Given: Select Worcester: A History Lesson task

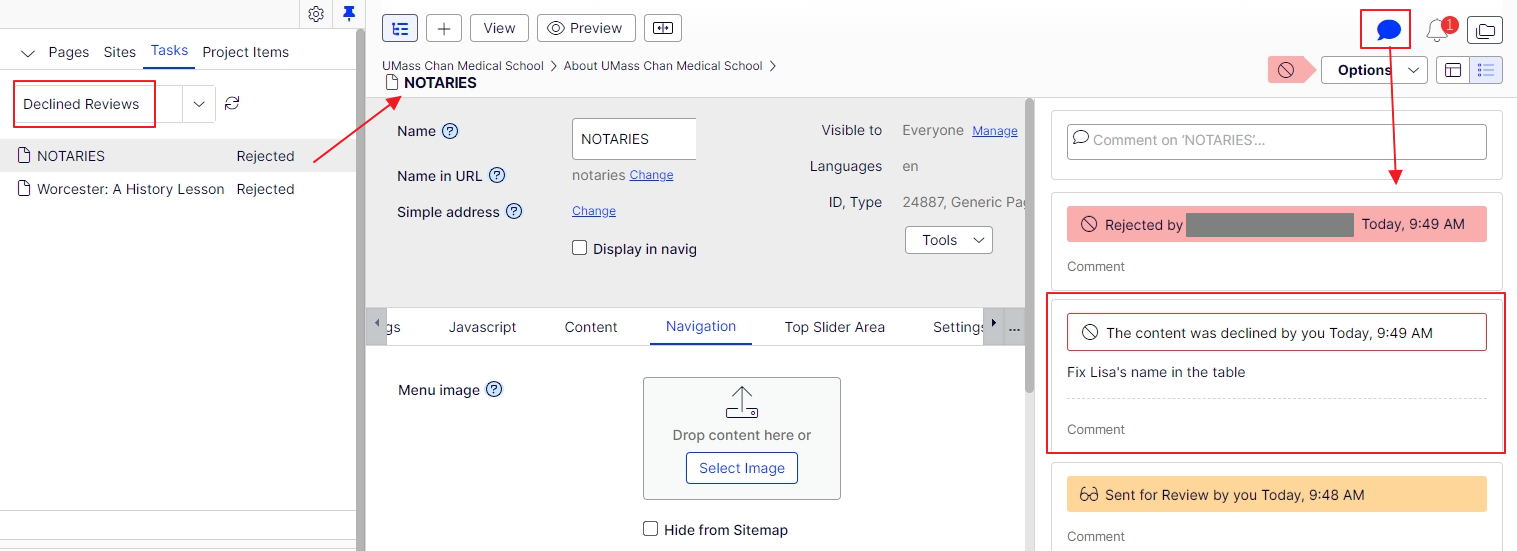Looking at the screenshot, I should 130,189.
